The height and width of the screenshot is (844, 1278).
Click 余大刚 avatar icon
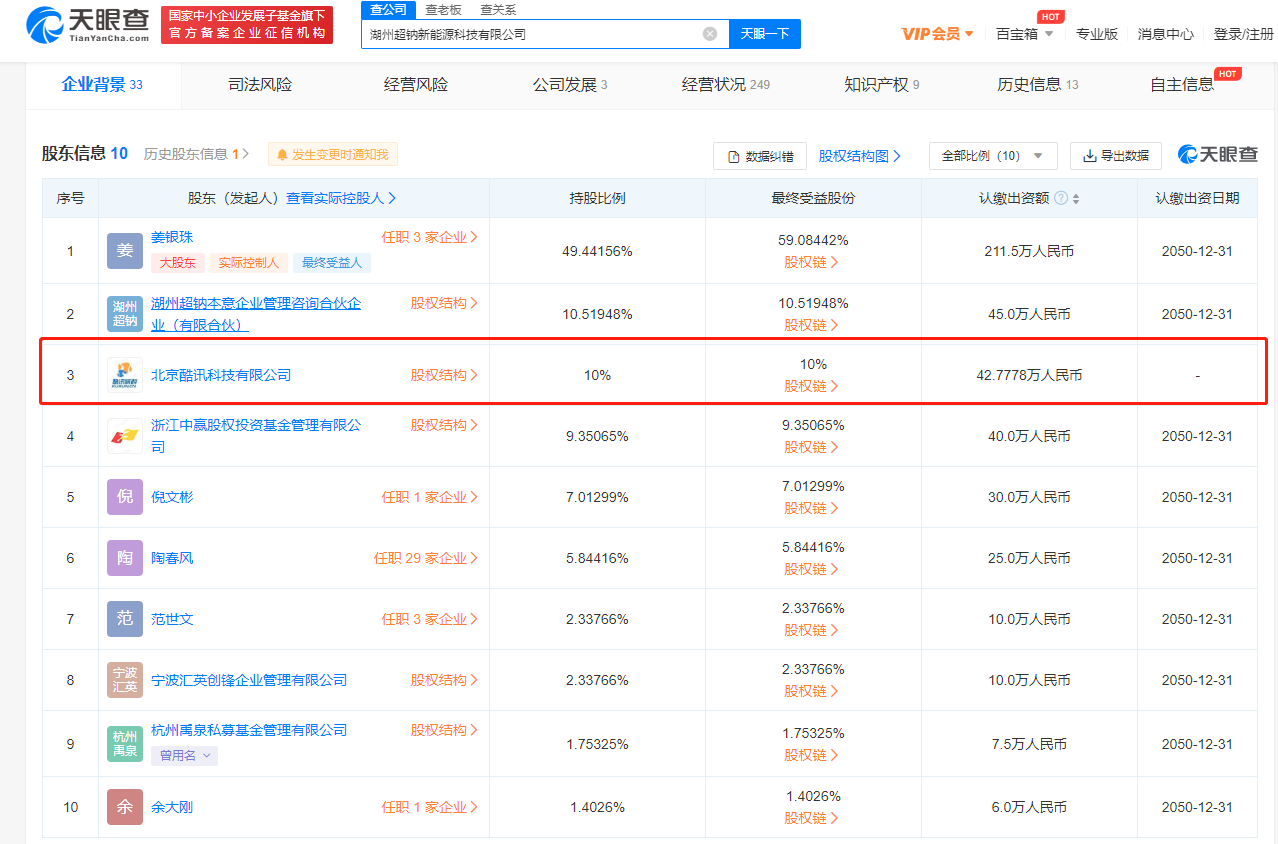click(x=125, y=807)
